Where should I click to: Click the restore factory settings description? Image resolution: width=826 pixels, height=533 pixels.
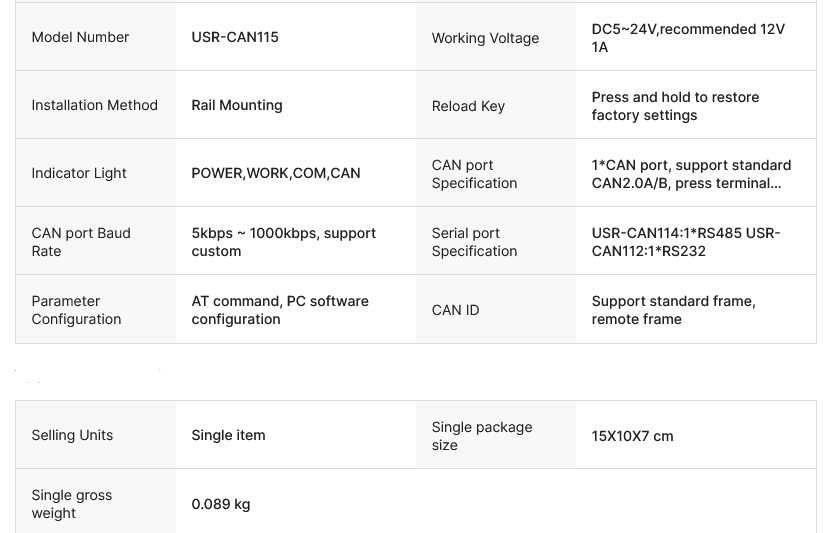(x=675, y=106)
